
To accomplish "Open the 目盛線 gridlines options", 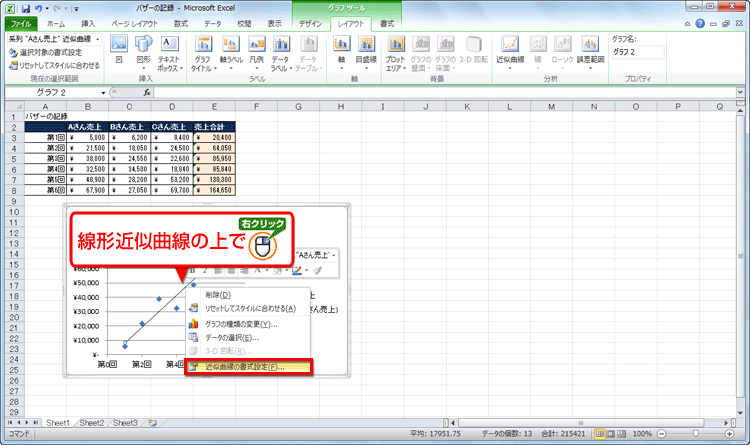I will pyautogui.click(x=366, y=54).
